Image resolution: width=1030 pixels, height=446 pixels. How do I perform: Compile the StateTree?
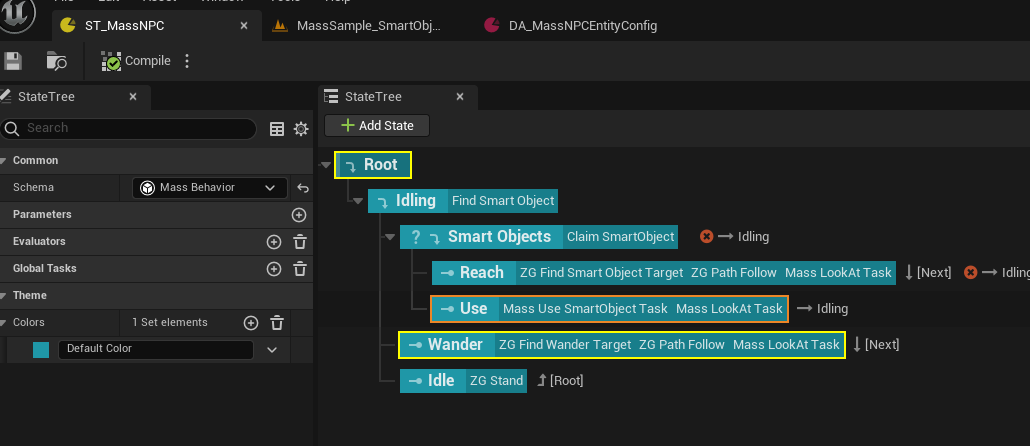coord(136,61)
